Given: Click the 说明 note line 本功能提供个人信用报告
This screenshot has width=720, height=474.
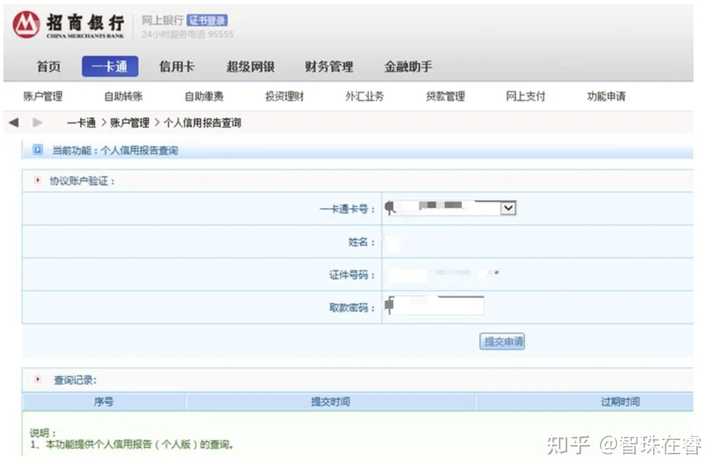Looking at the screenshot, I should pyautogui.click(x=132, y=444).
